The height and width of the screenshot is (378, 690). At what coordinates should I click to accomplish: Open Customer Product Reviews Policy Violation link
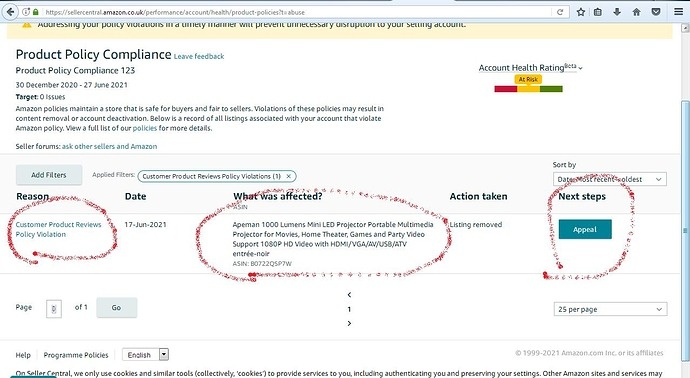[x=58, y=229]
